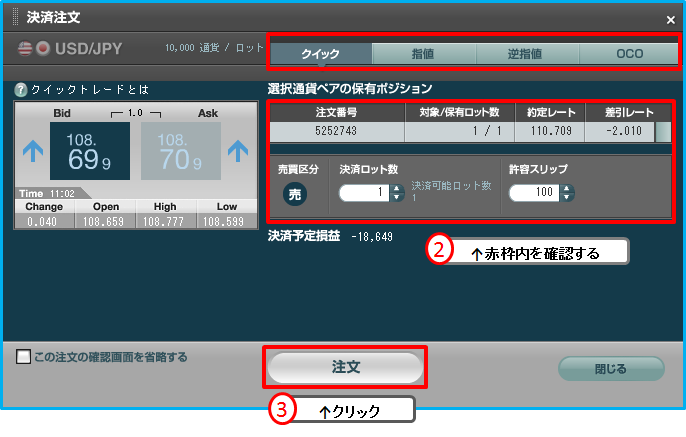Click the Low value 108.599
The image size is (686, 437).
224,222
